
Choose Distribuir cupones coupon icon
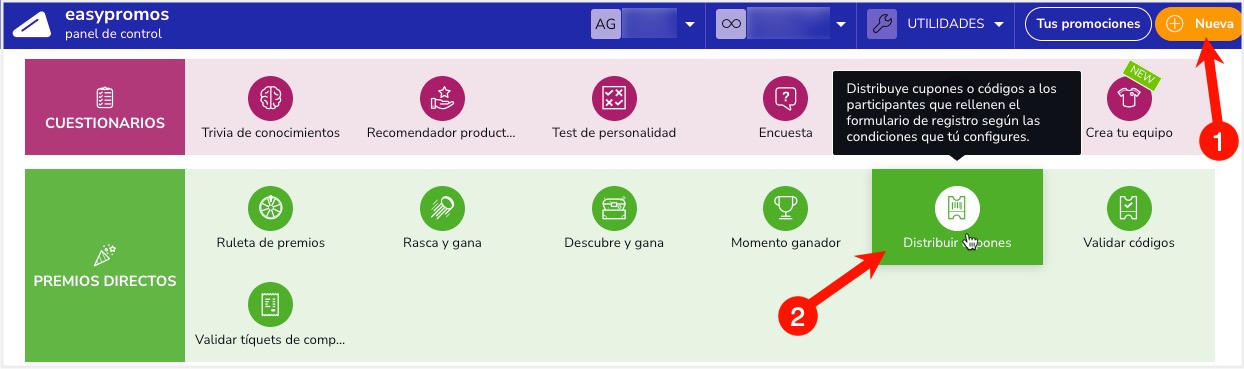pyautogui.click(x=957, y=208)
